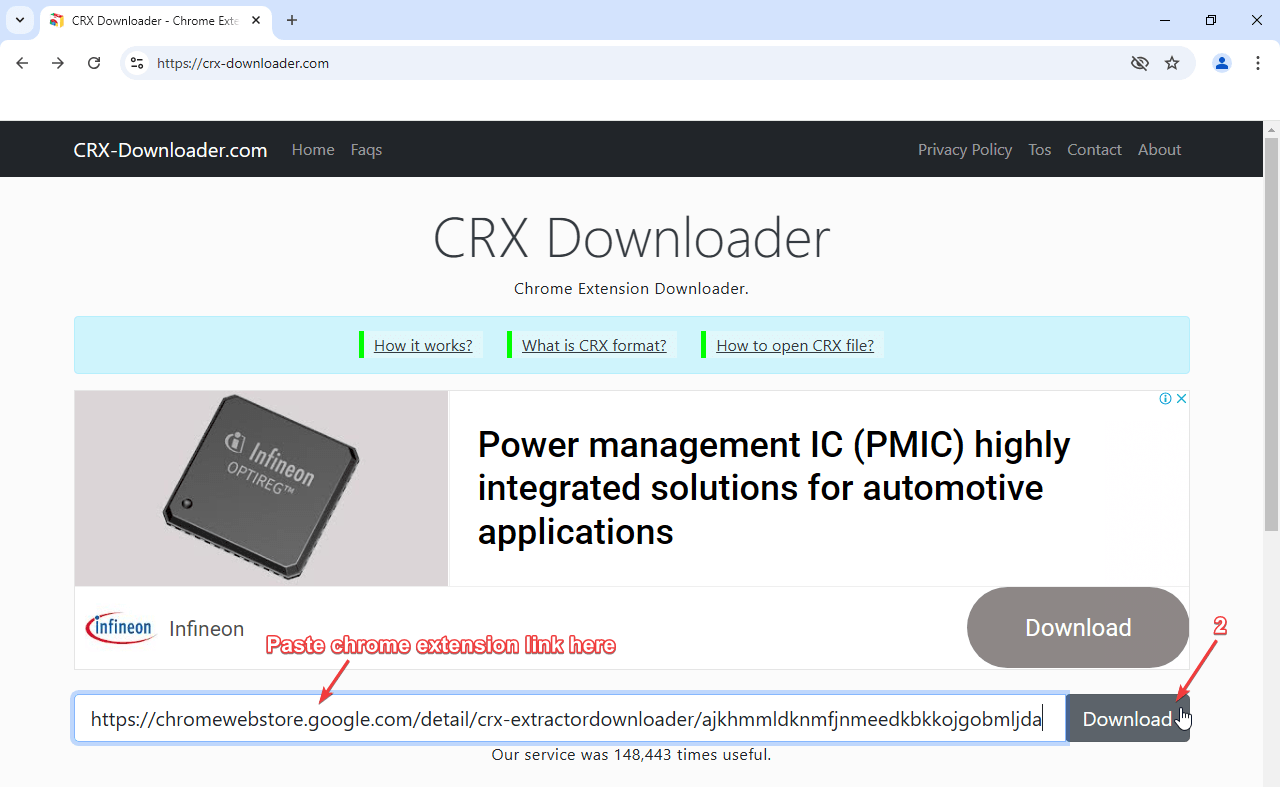Viewport: 1280px width, 787px height.
Task: Open 'How to open CRX file?' link
Action: [794, 346]
